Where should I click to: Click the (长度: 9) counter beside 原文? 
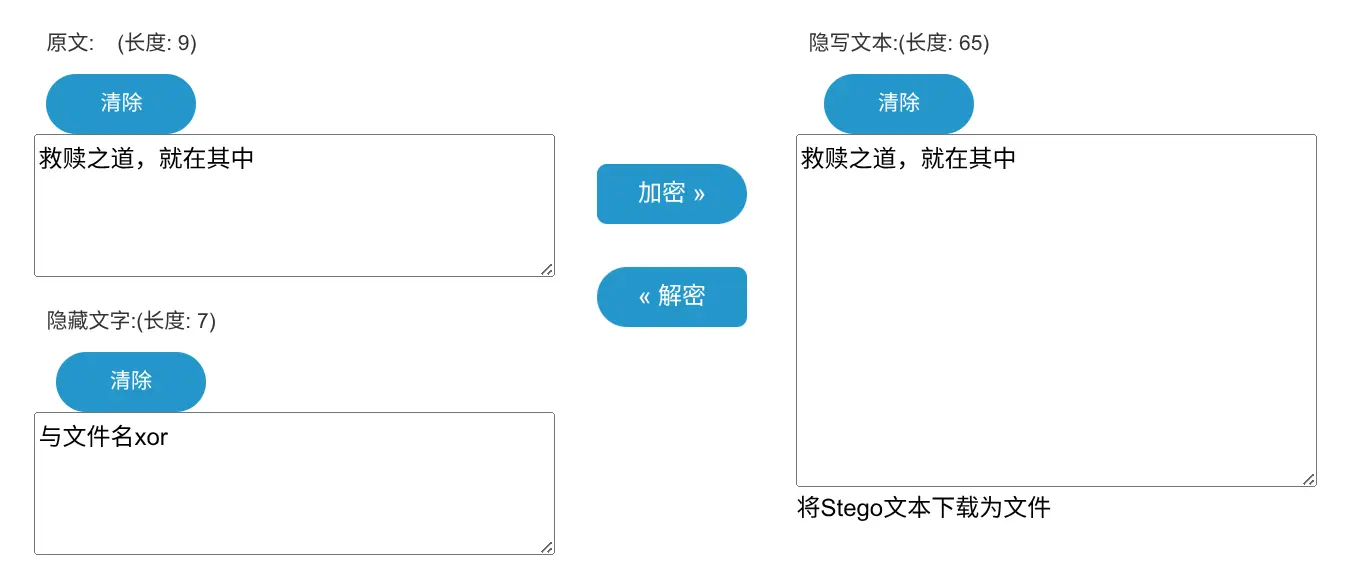157,43
